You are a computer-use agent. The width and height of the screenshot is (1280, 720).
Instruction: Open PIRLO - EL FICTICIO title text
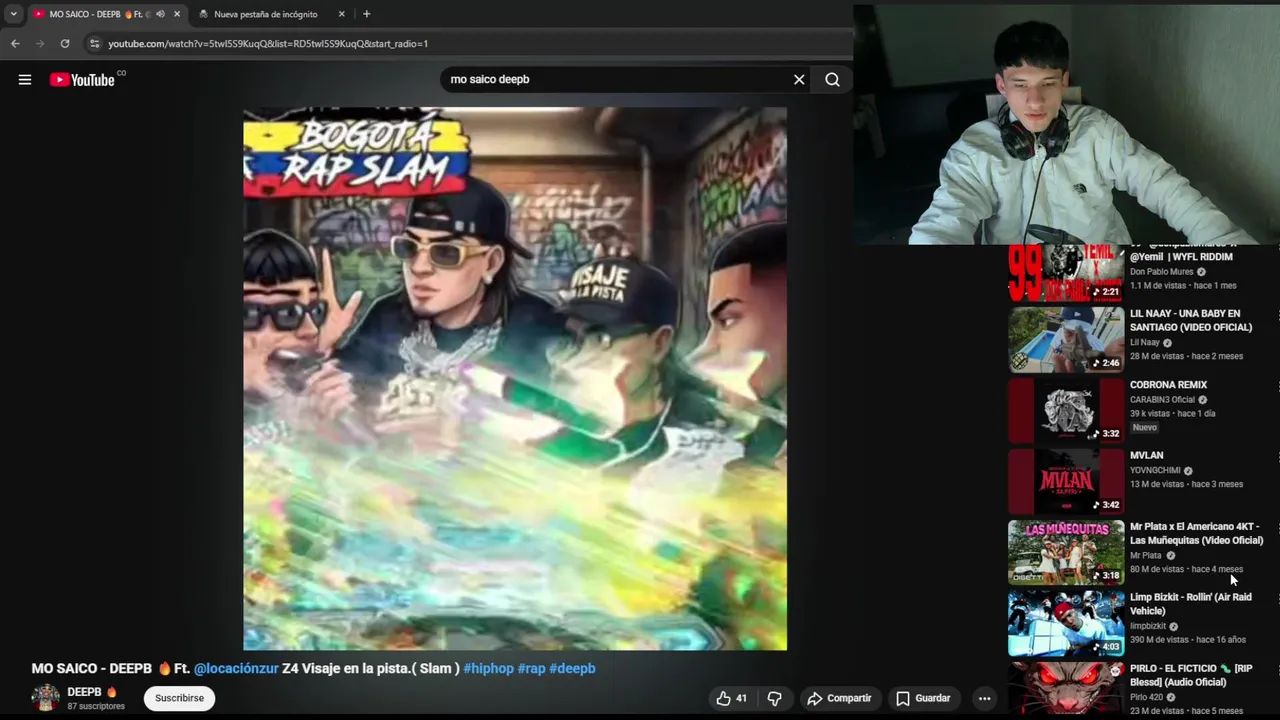point(1191,675)
